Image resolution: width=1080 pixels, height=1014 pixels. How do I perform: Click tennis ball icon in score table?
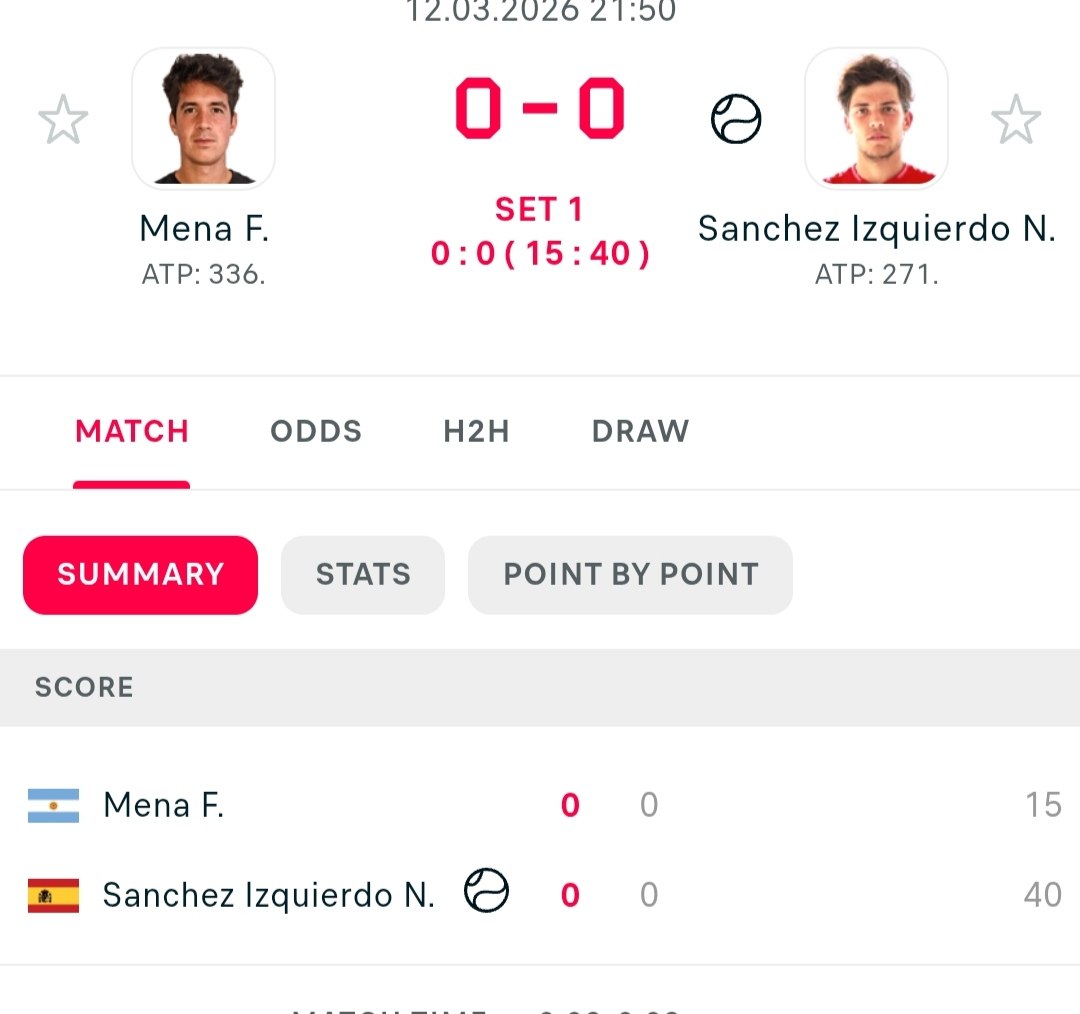click(x=487, y=890)
